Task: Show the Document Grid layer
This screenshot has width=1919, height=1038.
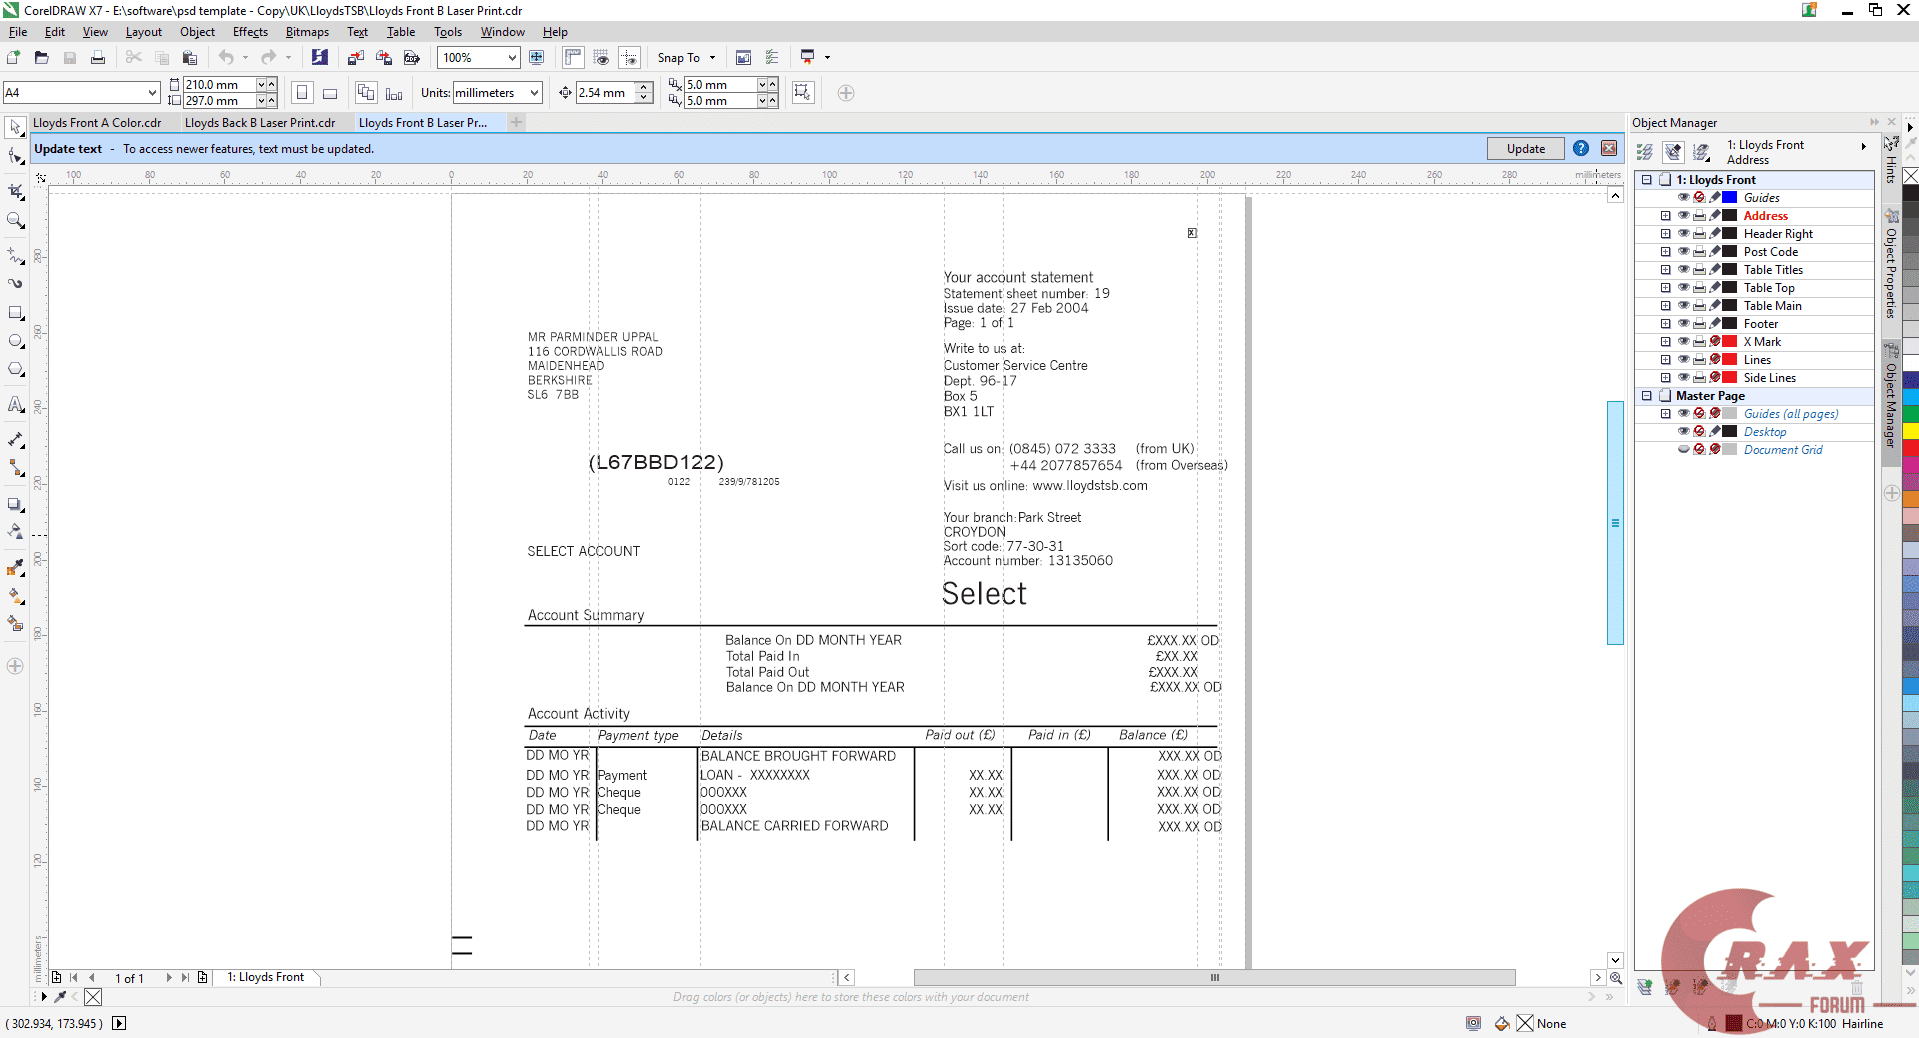Action: click(1683, 450)
